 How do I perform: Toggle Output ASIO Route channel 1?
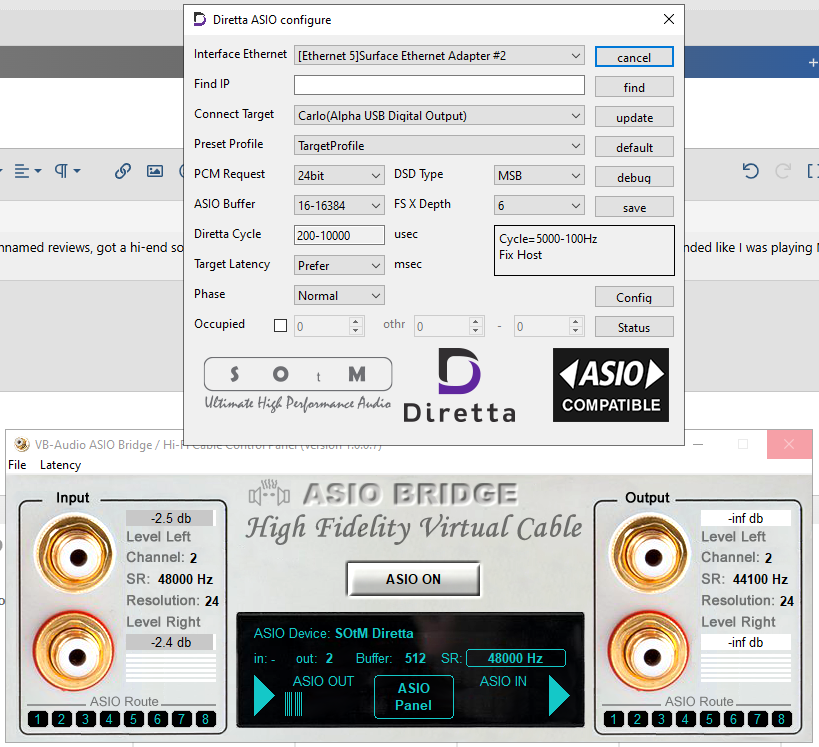(613, 719)
